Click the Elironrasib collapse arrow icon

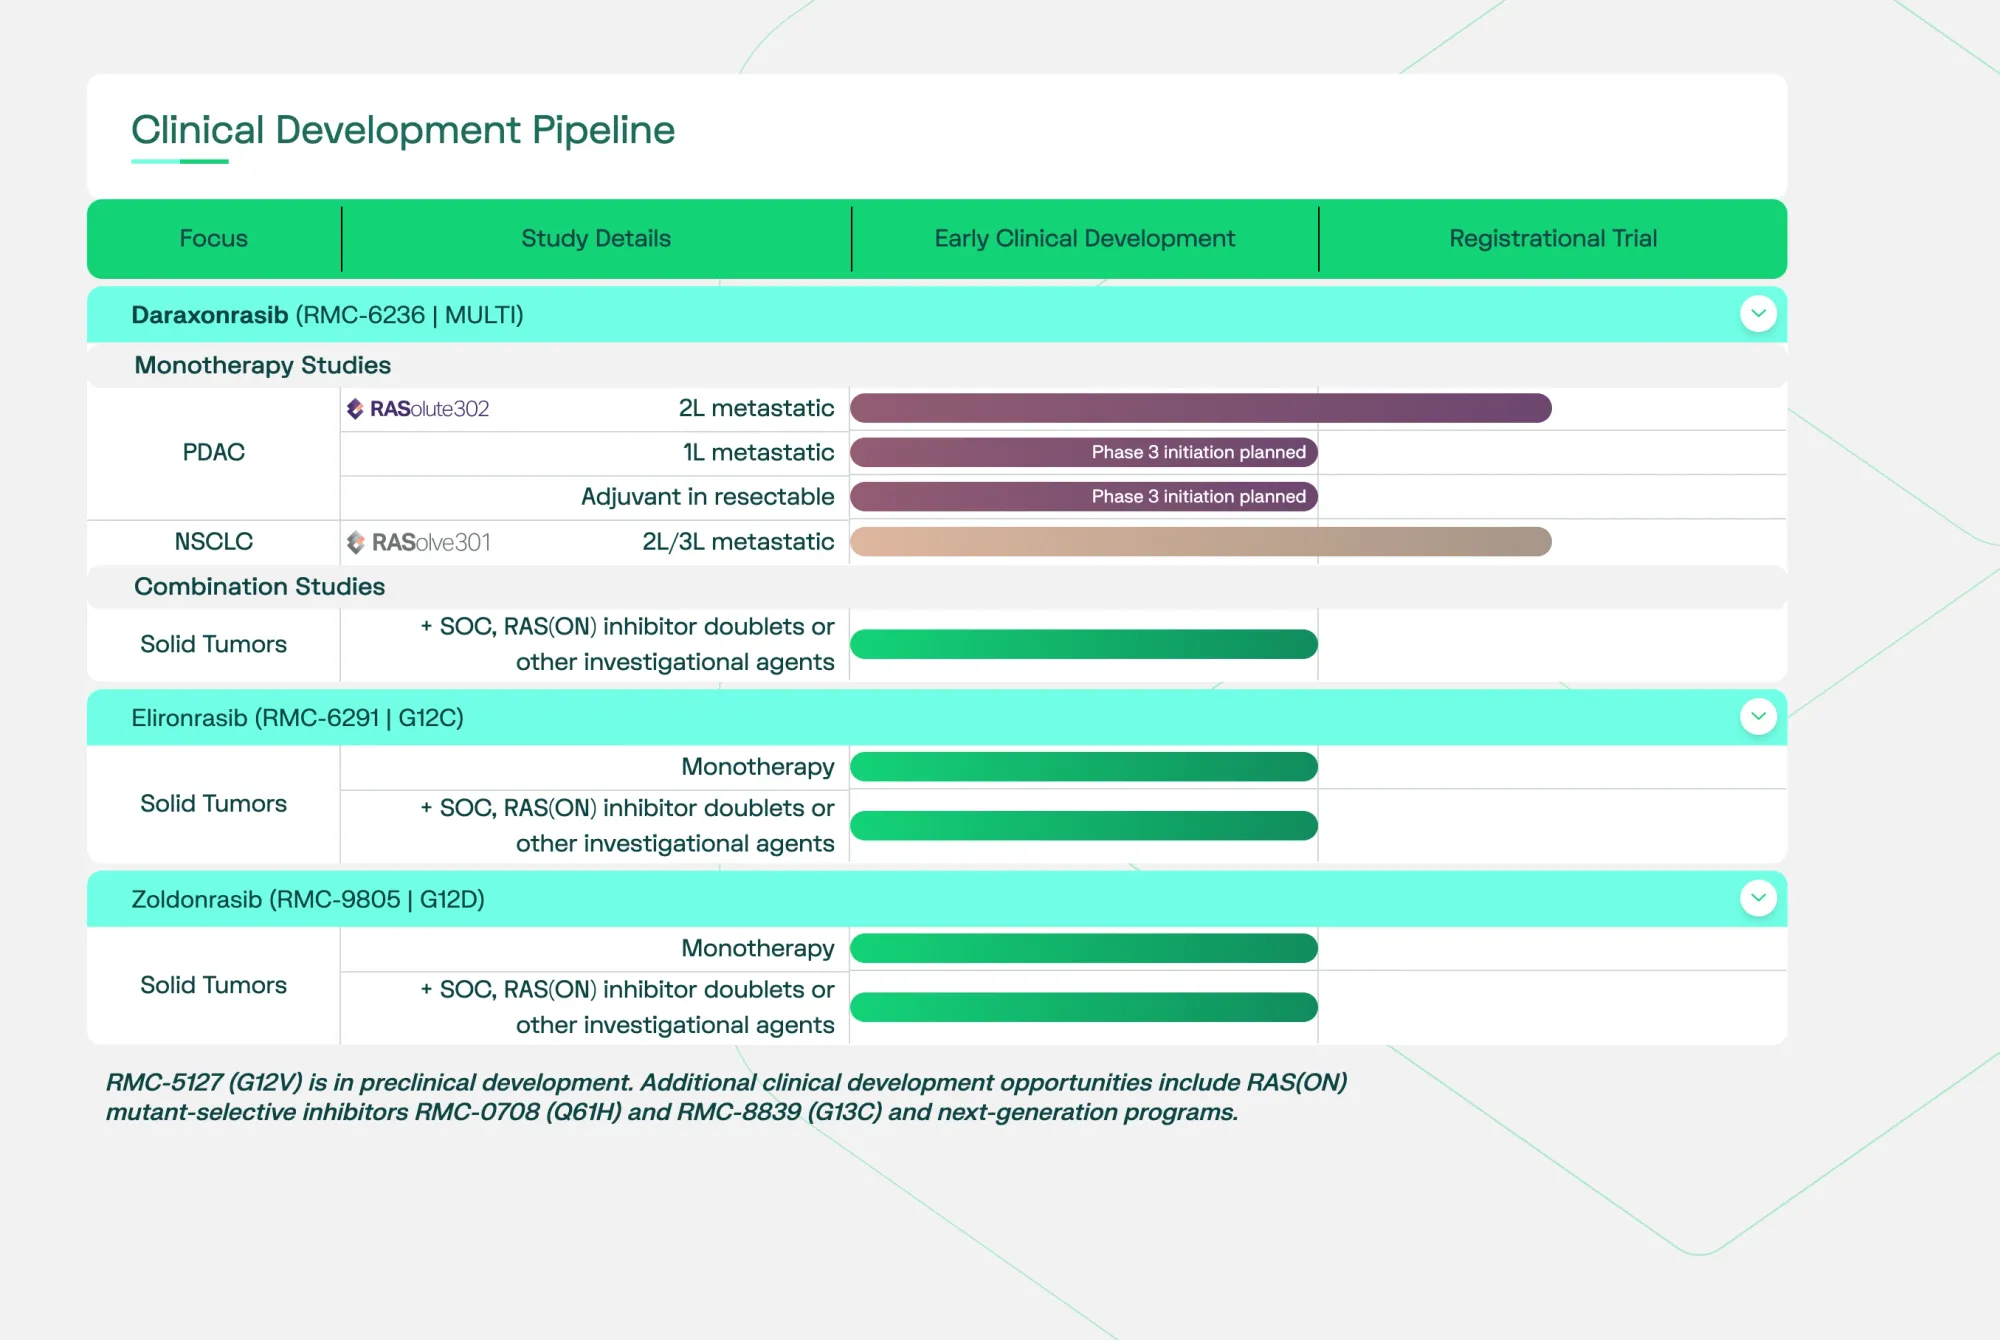(1758, 717)
